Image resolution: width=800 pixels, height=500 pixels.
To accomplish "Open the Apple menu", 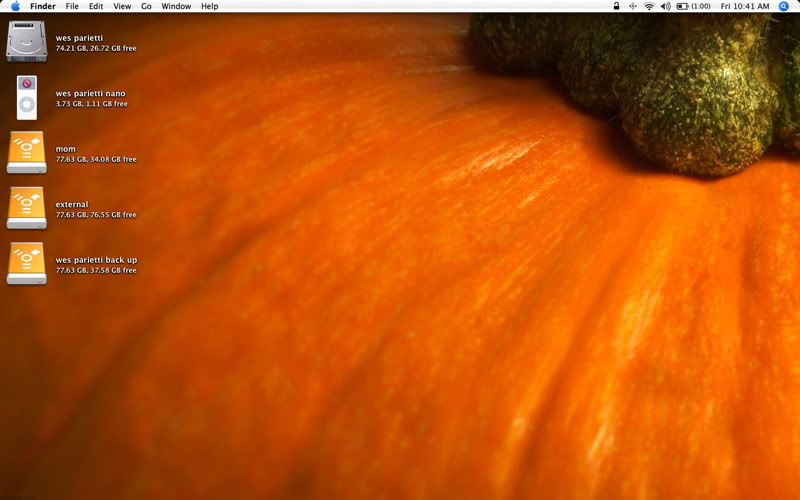I will (15, 6).
